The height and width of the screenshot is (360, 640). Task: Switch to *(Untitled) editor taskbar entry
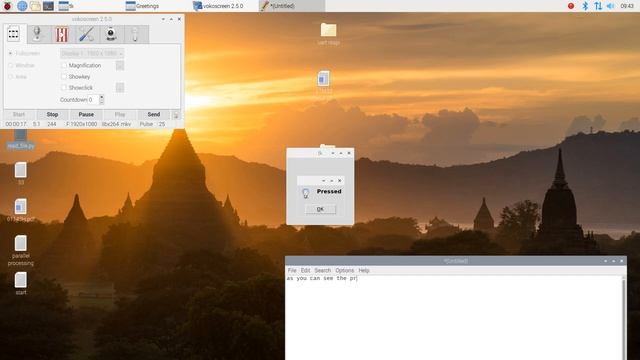291,6
